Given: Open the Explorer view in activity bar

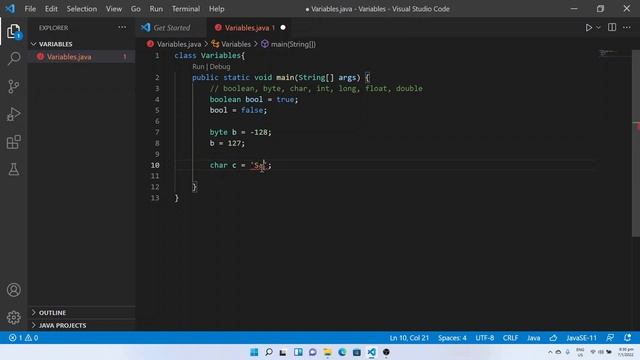Looking at the screenshot, I should click(13, 31).
